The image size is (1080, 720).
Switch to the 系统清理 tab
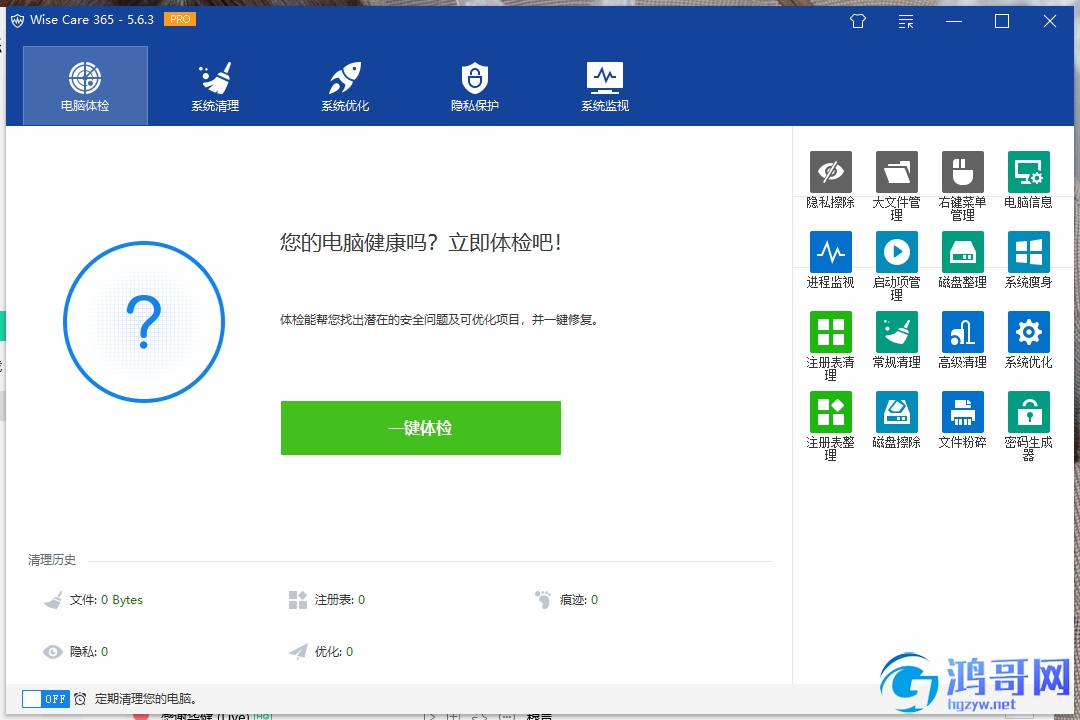215,85
